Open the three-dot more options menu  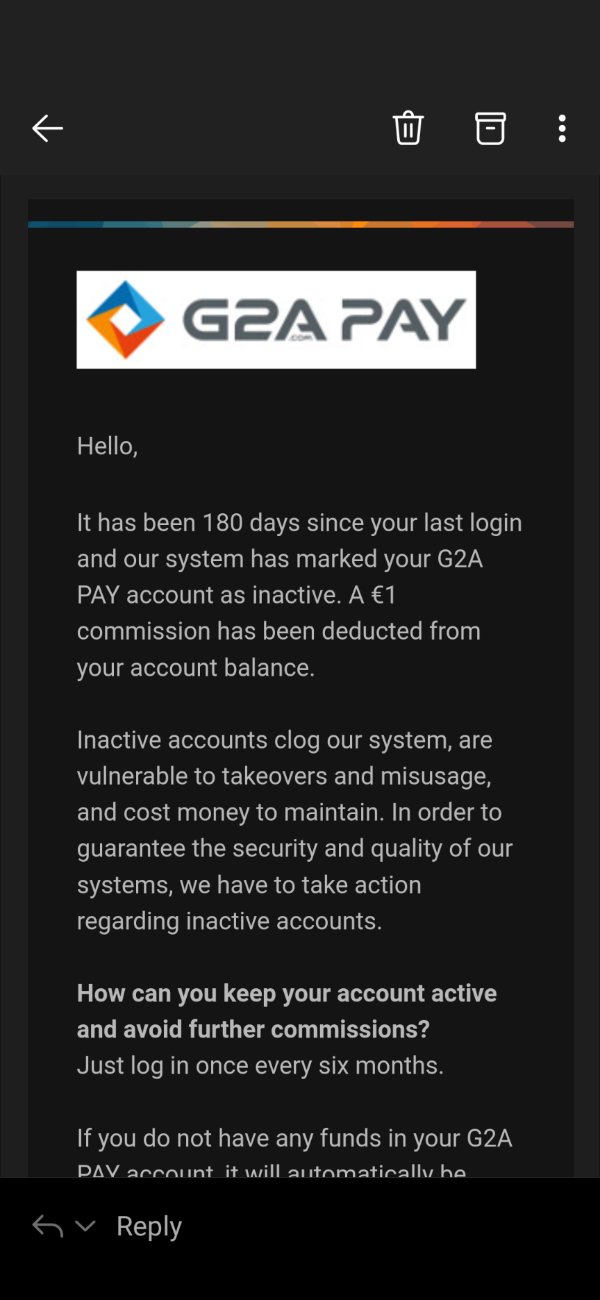[562, 128]
